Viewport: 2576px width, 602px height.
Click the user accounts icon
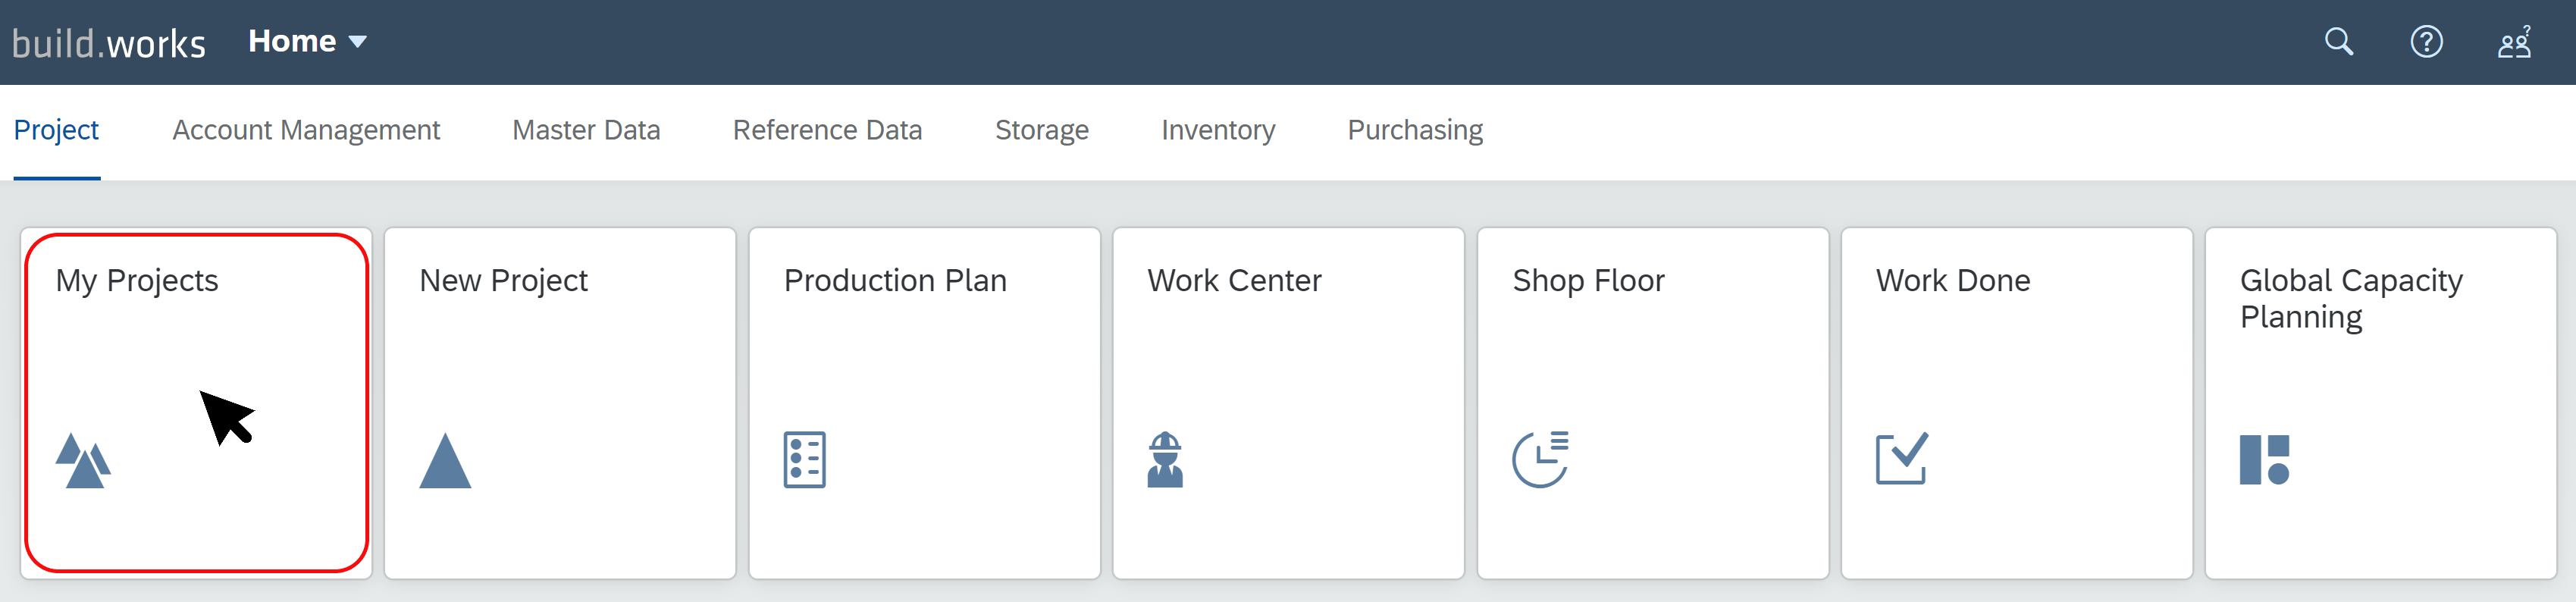pos(2515,42)
